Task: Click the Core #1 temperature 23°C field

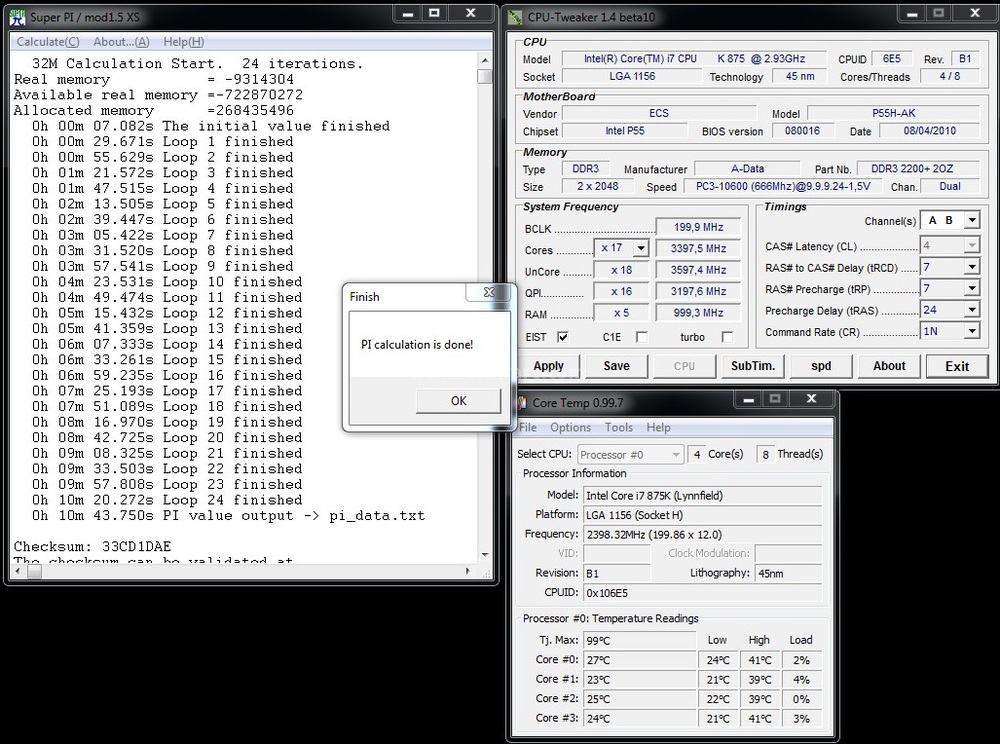Action: pyautogui.click(x=640, y=680)
